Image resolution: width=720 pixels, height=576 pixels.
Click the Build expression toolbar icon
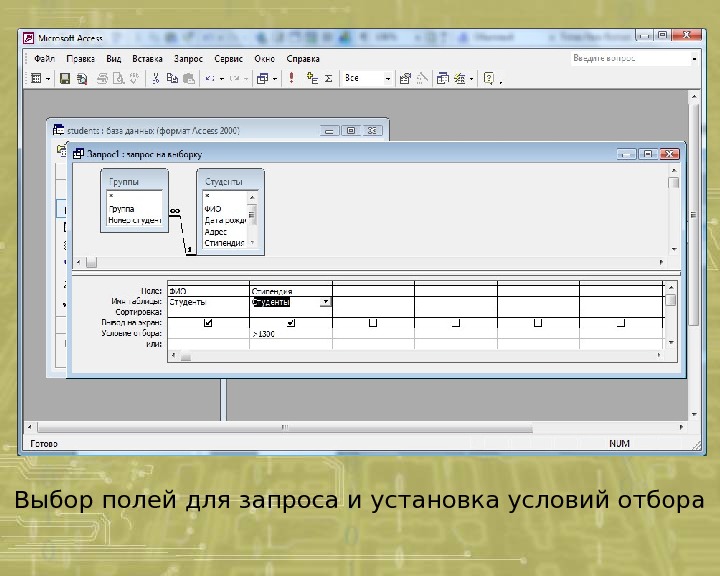[422, 79]
